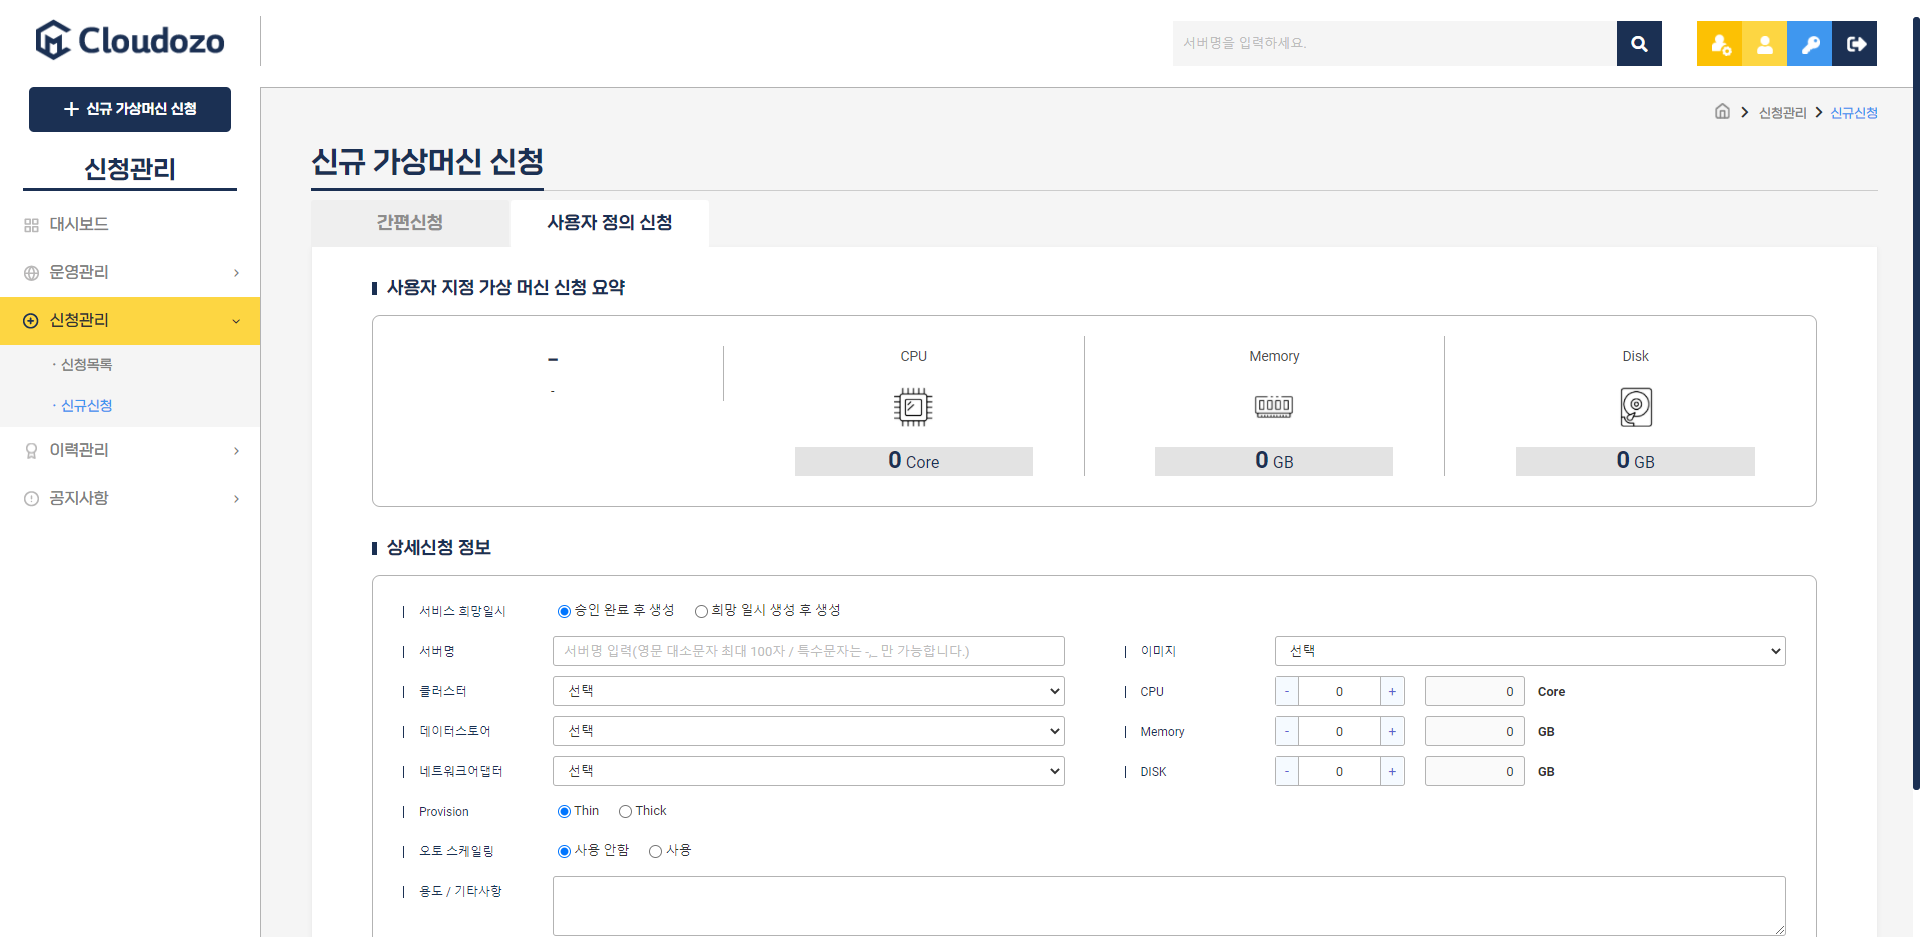The width and height of the screenshot is (1920, 937).
Task: Select 희망 일시 생성 후 생성 radio
Action: click(x=702, y=611)
